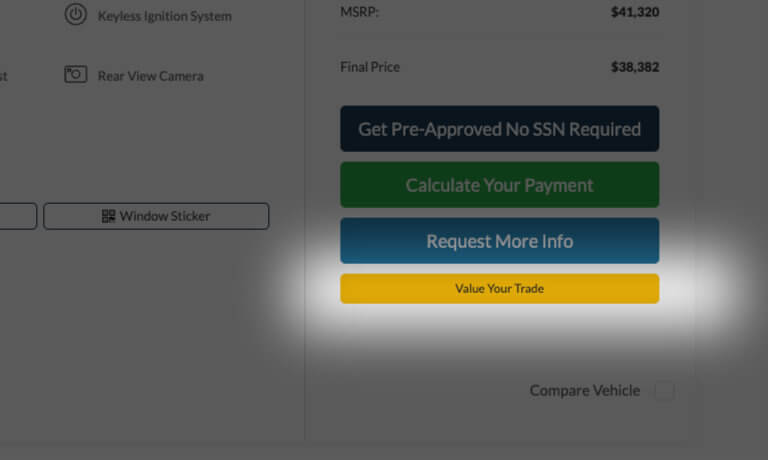This screenshot has width=768, height=460.
Task: Click the cut-off feature text at left edge
Action: [3, 76]
